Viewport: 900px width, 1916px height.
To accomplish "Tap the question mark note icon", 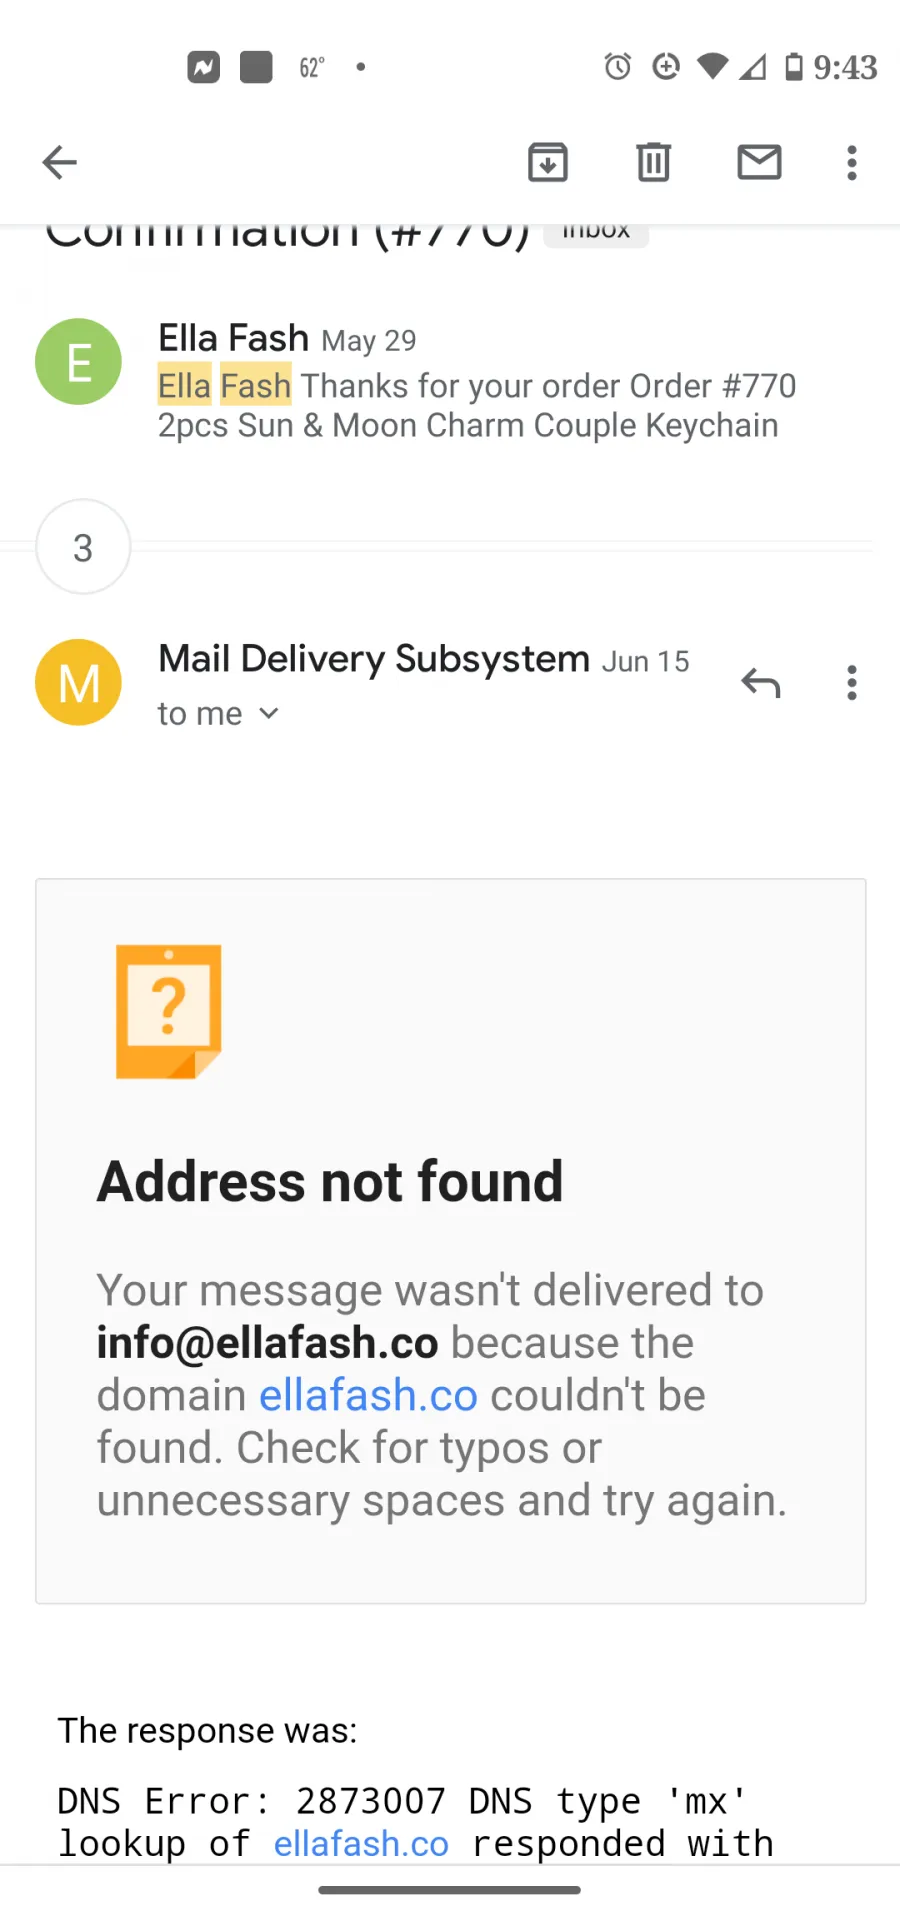I will click(168, 1011).
